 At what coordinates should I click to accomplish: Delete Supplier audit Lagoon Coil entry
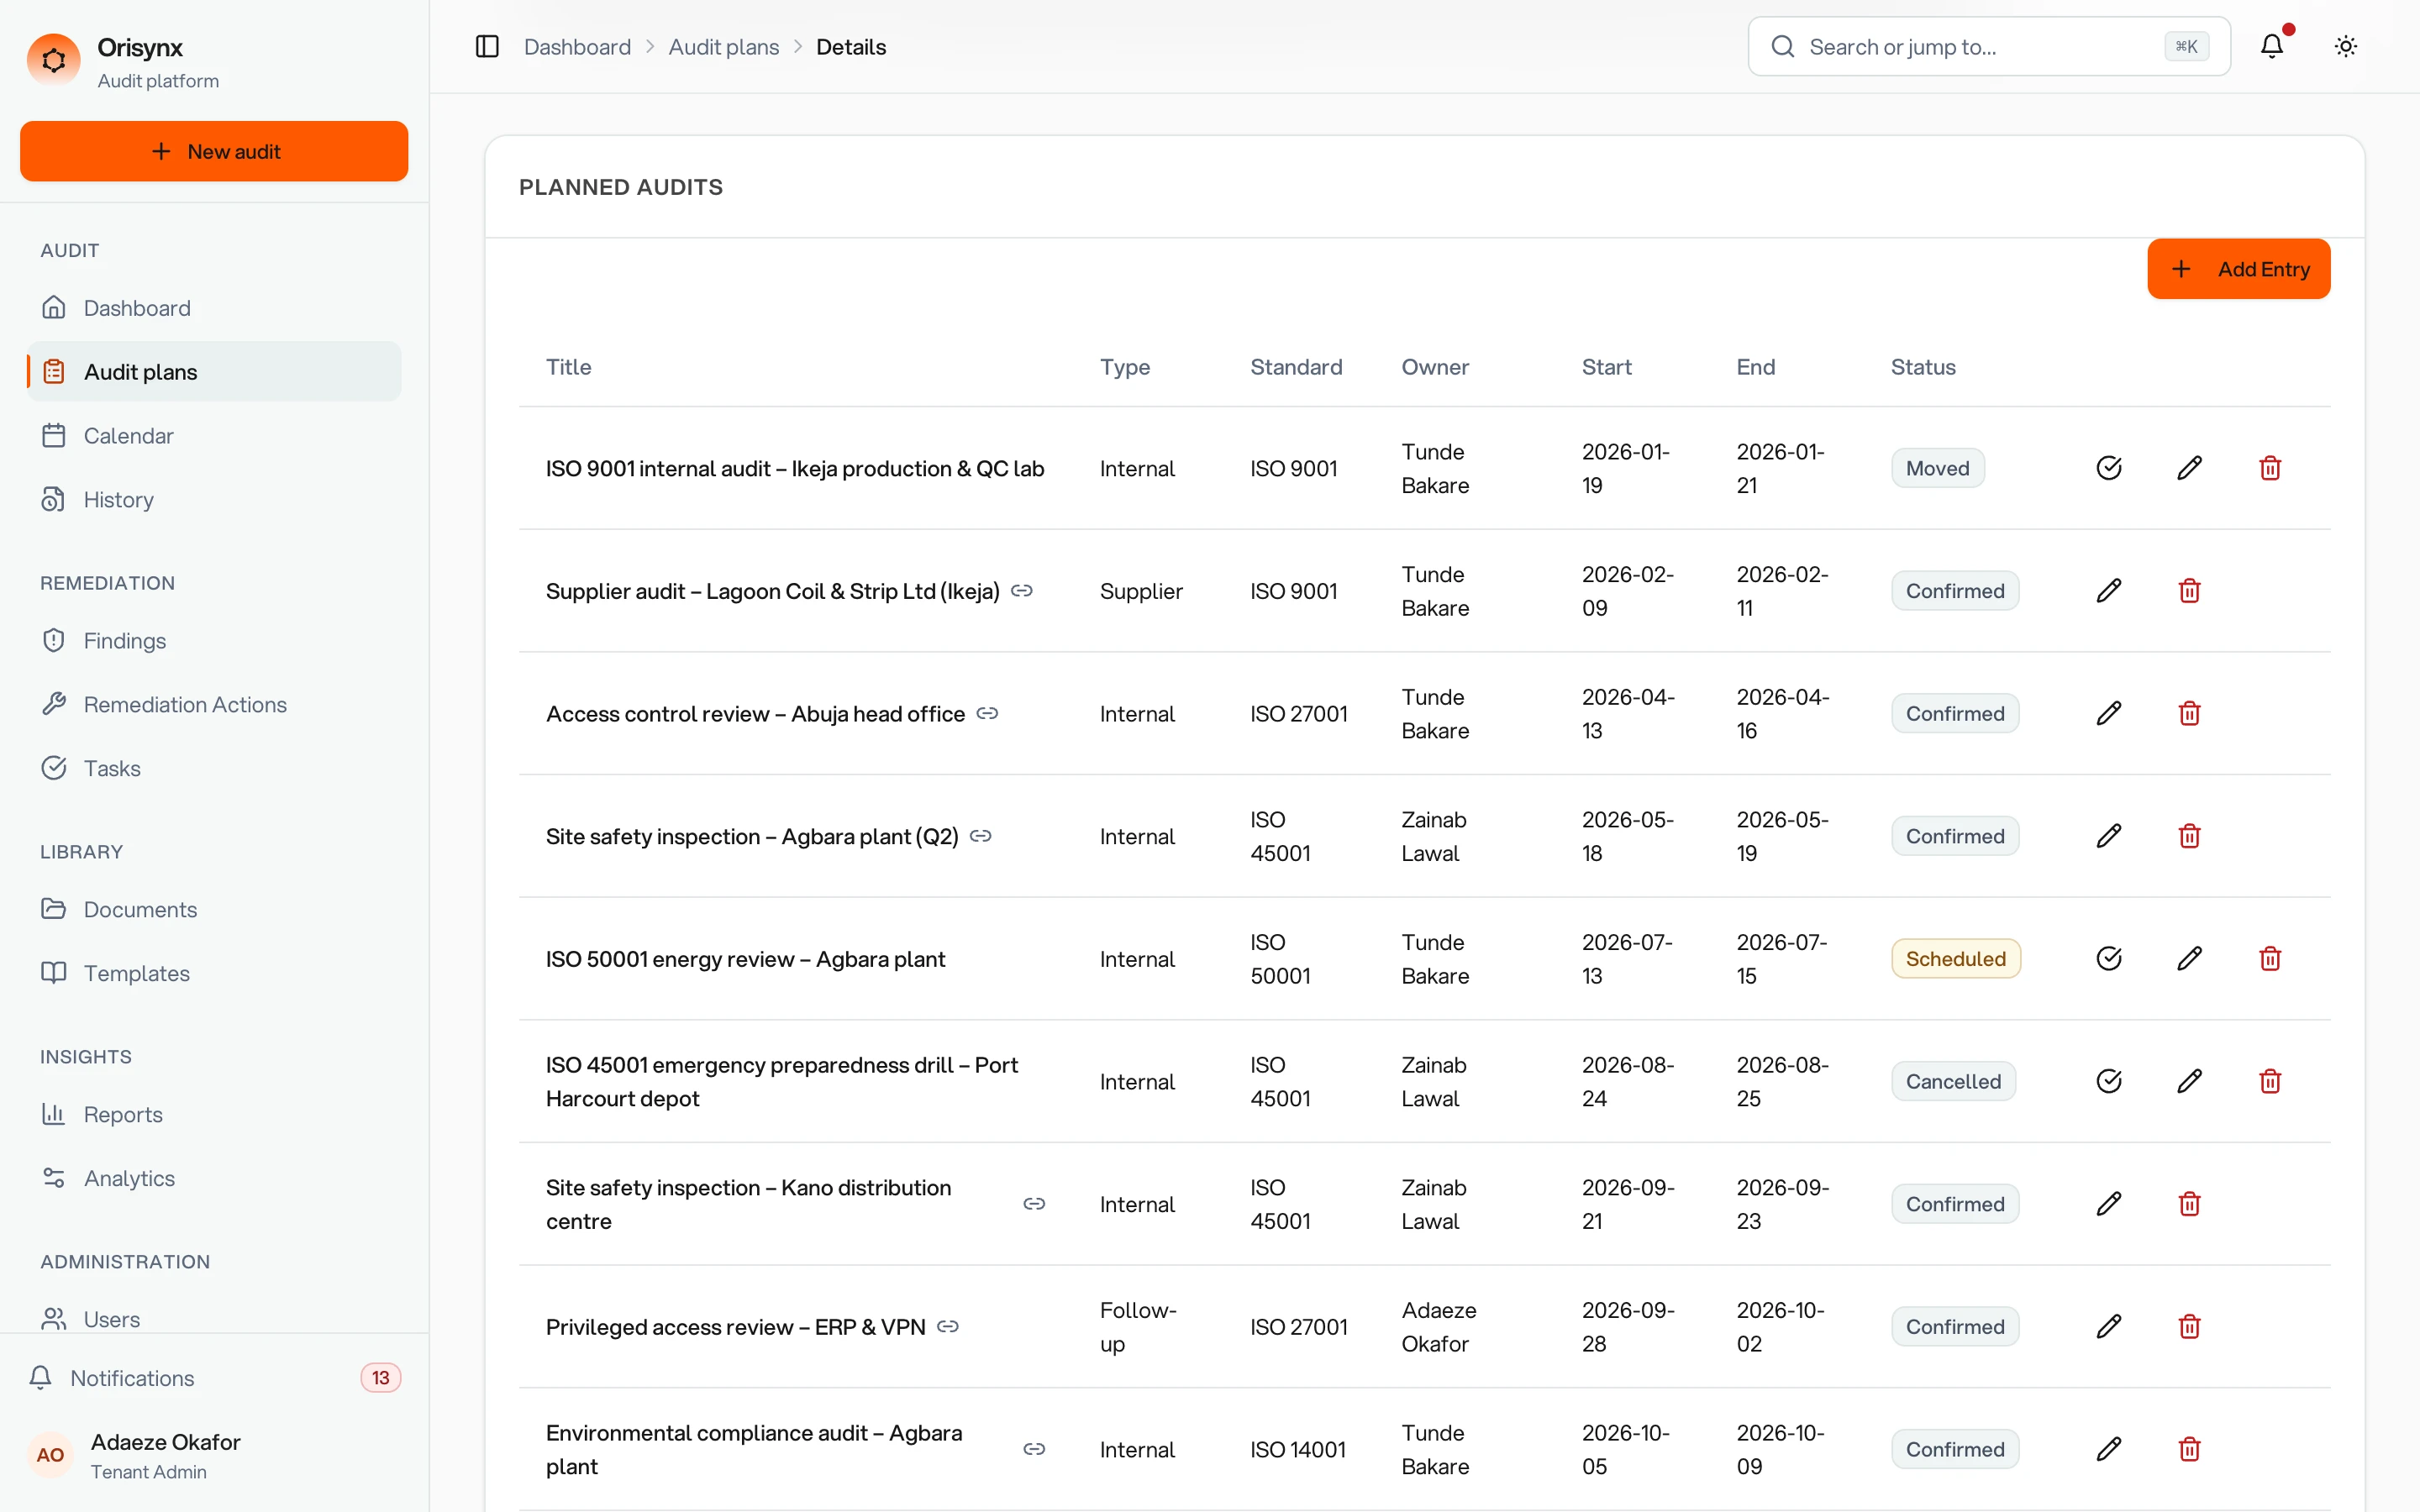[2190, 591]
